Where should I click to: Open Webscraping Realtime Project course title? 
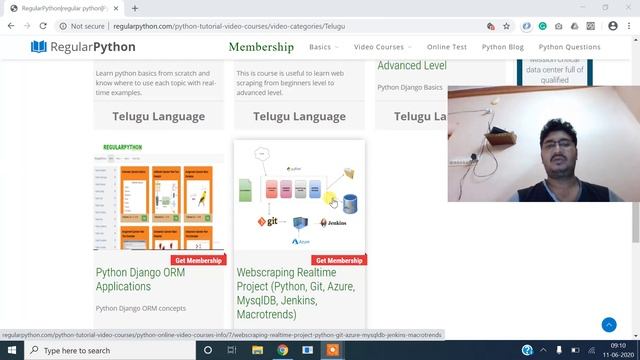[x=296, y=293]
